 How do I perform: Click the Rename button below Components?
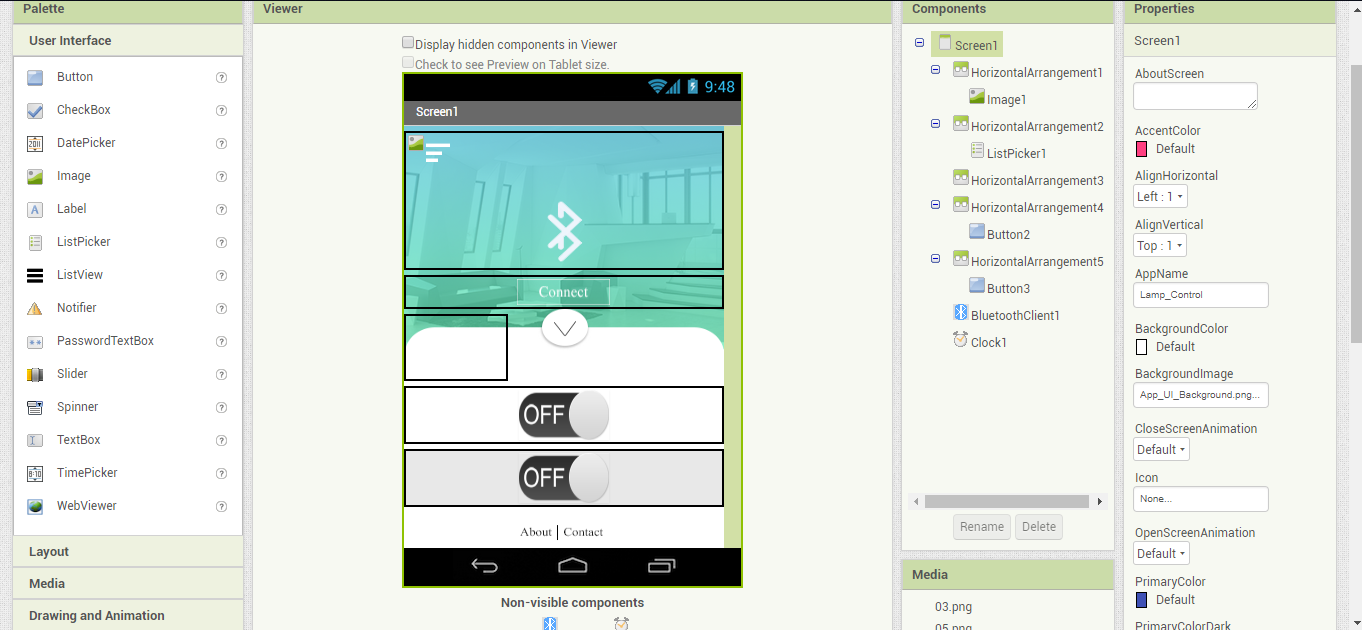click(981, 526)
